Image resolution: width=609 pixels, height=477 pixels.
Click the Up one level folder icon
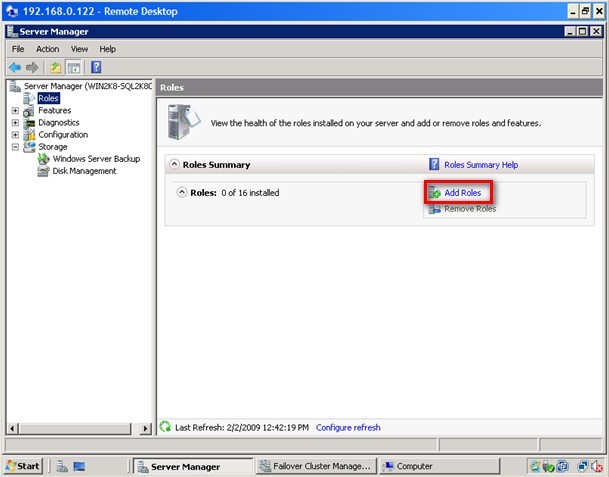click(56, 68)
